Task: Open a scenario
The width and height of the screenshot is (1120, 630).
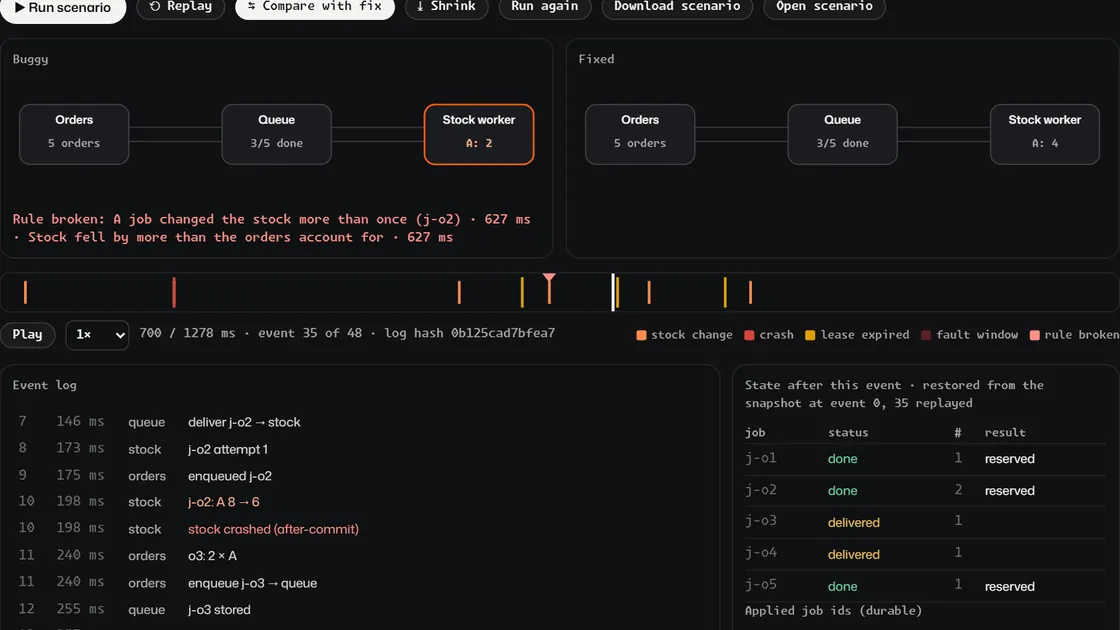Action: (x=824, y=7)
